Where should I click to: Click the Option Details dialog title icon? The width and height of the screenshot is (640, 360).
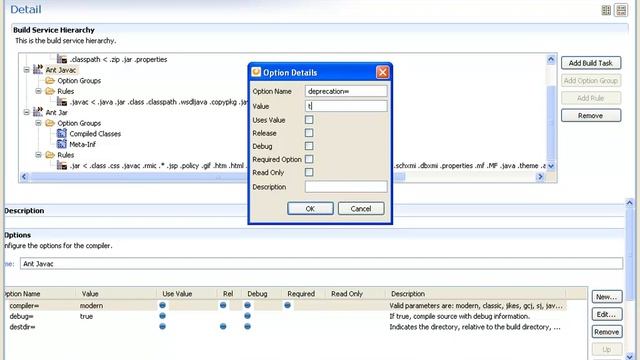[256, 72]
